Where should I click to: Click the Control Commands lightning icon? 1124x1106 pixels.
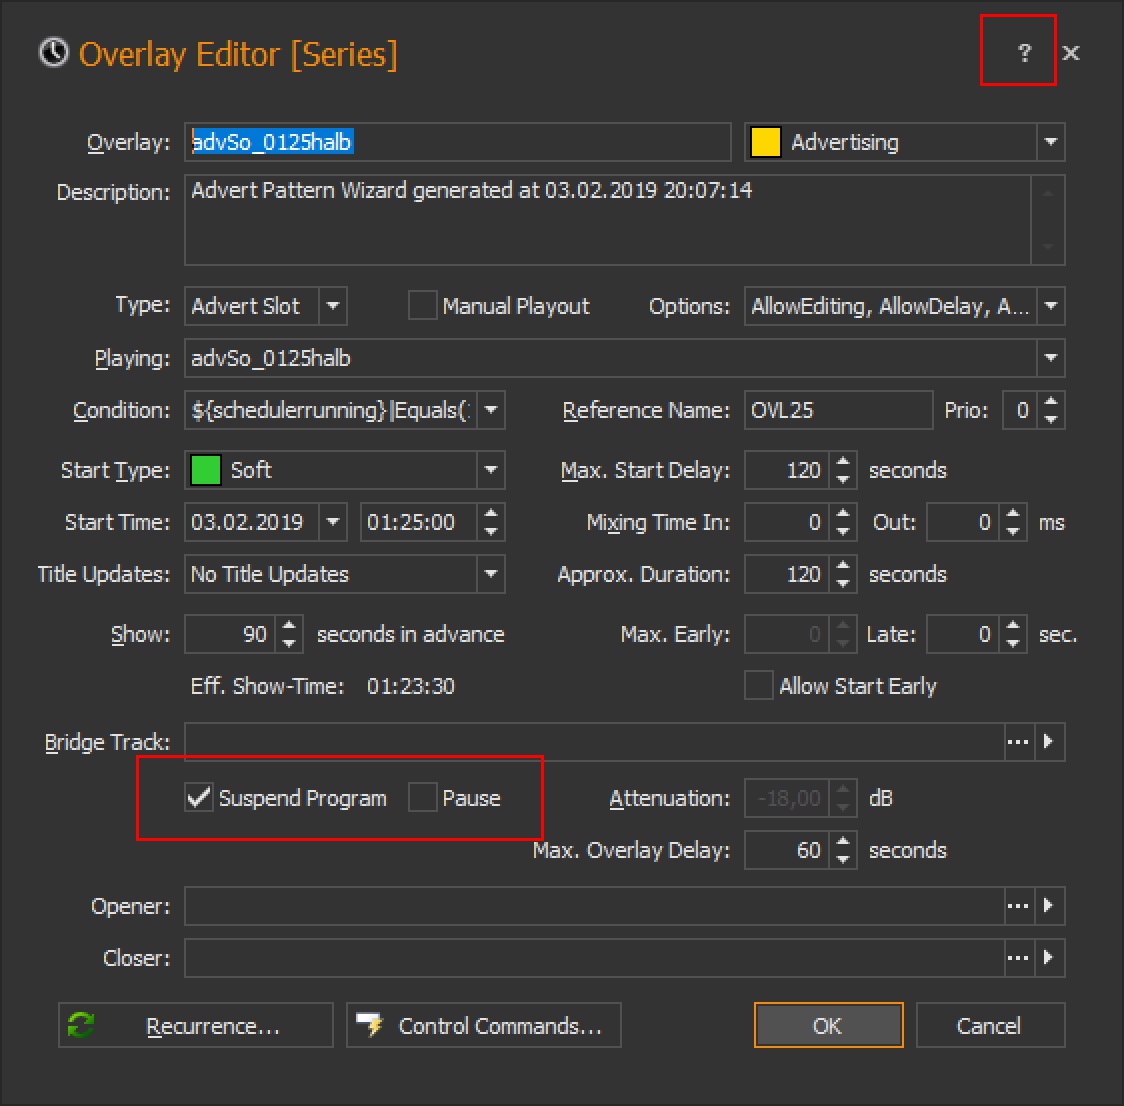pos(370,1025)
